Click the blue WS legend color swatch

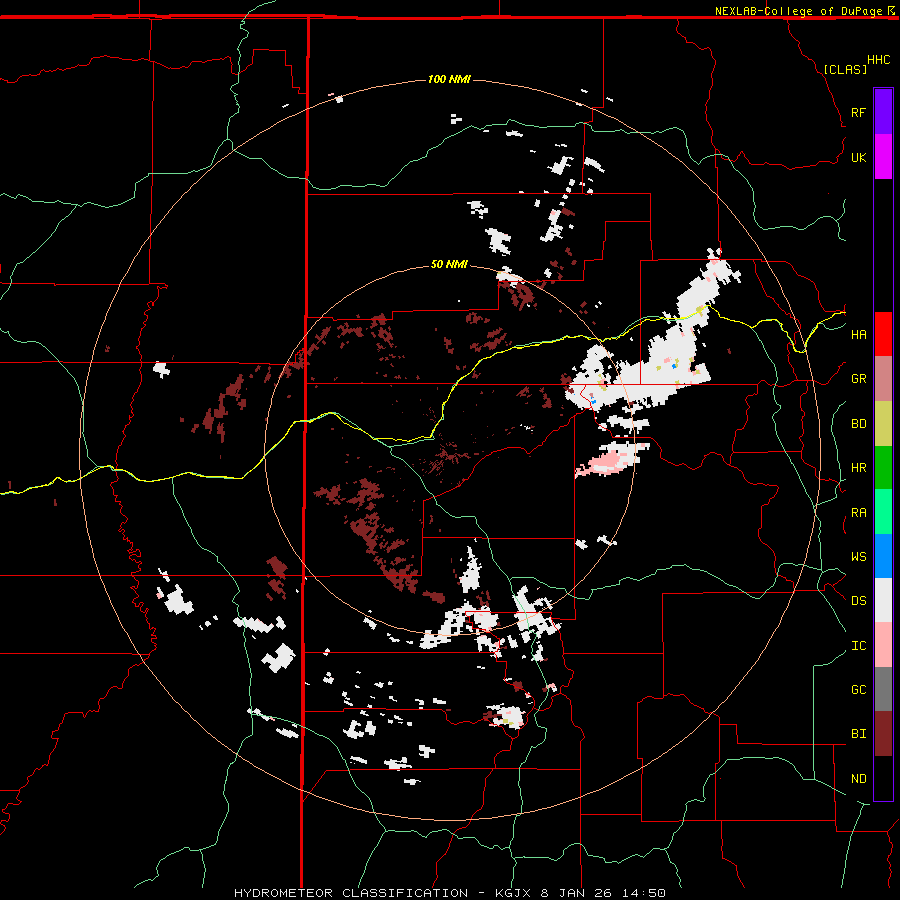pyautogui.click(x=883, y=556)
